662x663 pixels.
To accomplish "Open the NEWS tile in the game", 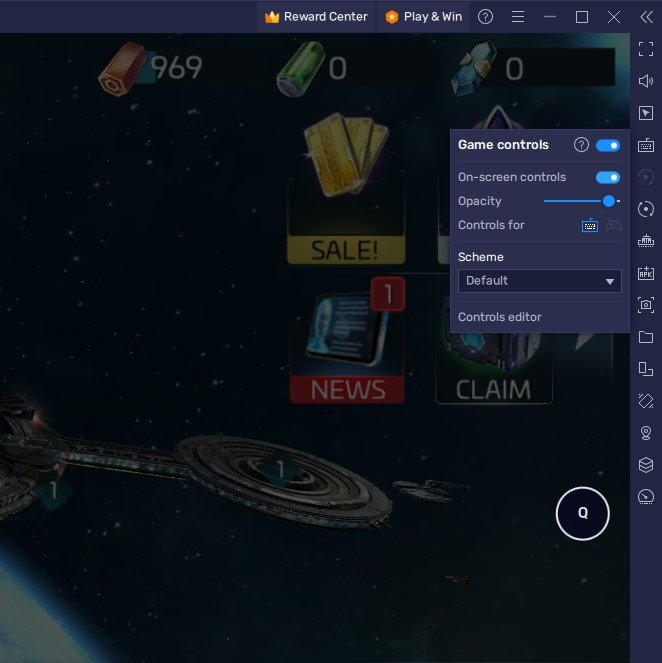I will [x=347, y=341].
